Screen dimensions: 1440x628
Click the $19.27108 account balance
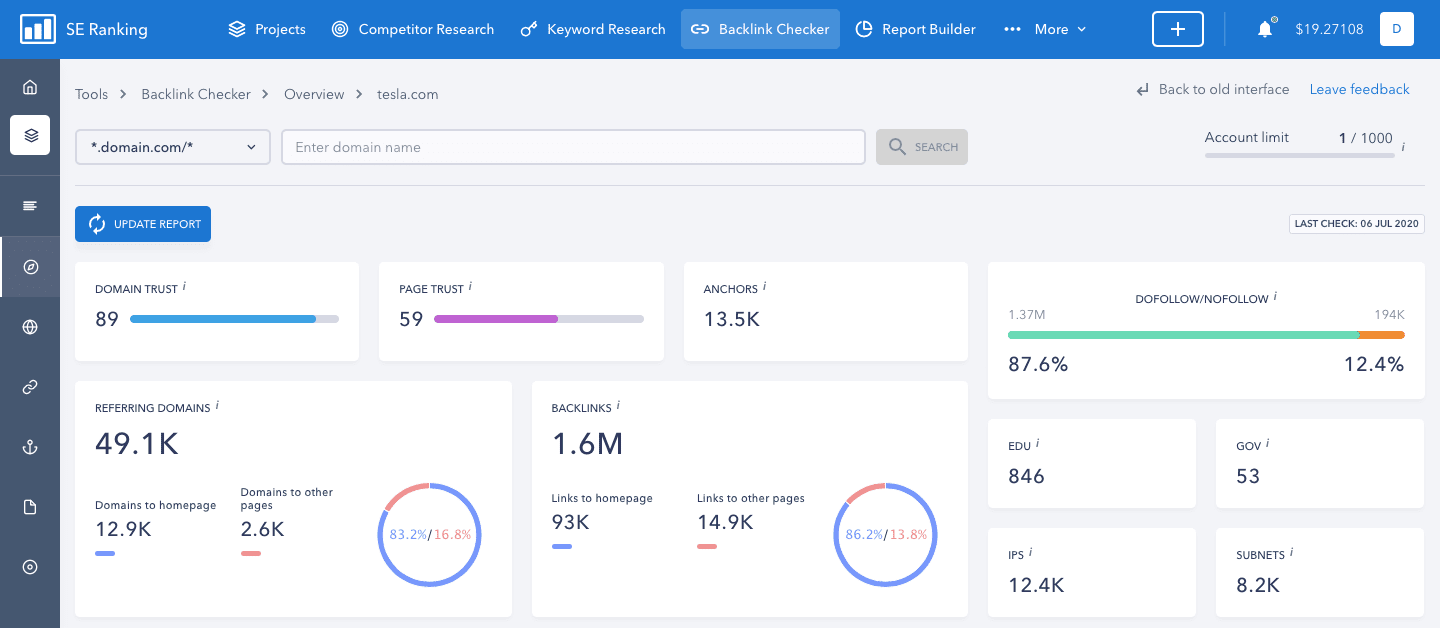pos(1329,29)
